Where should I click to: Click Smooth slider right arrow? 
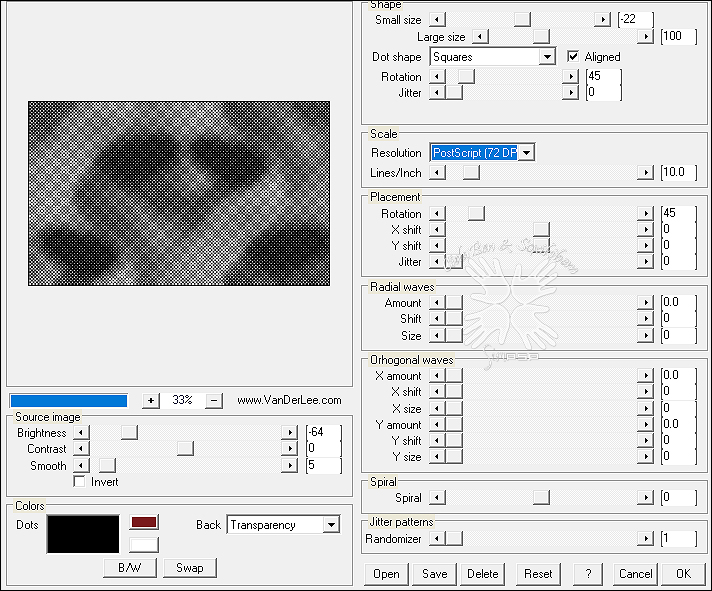[290, 465]
